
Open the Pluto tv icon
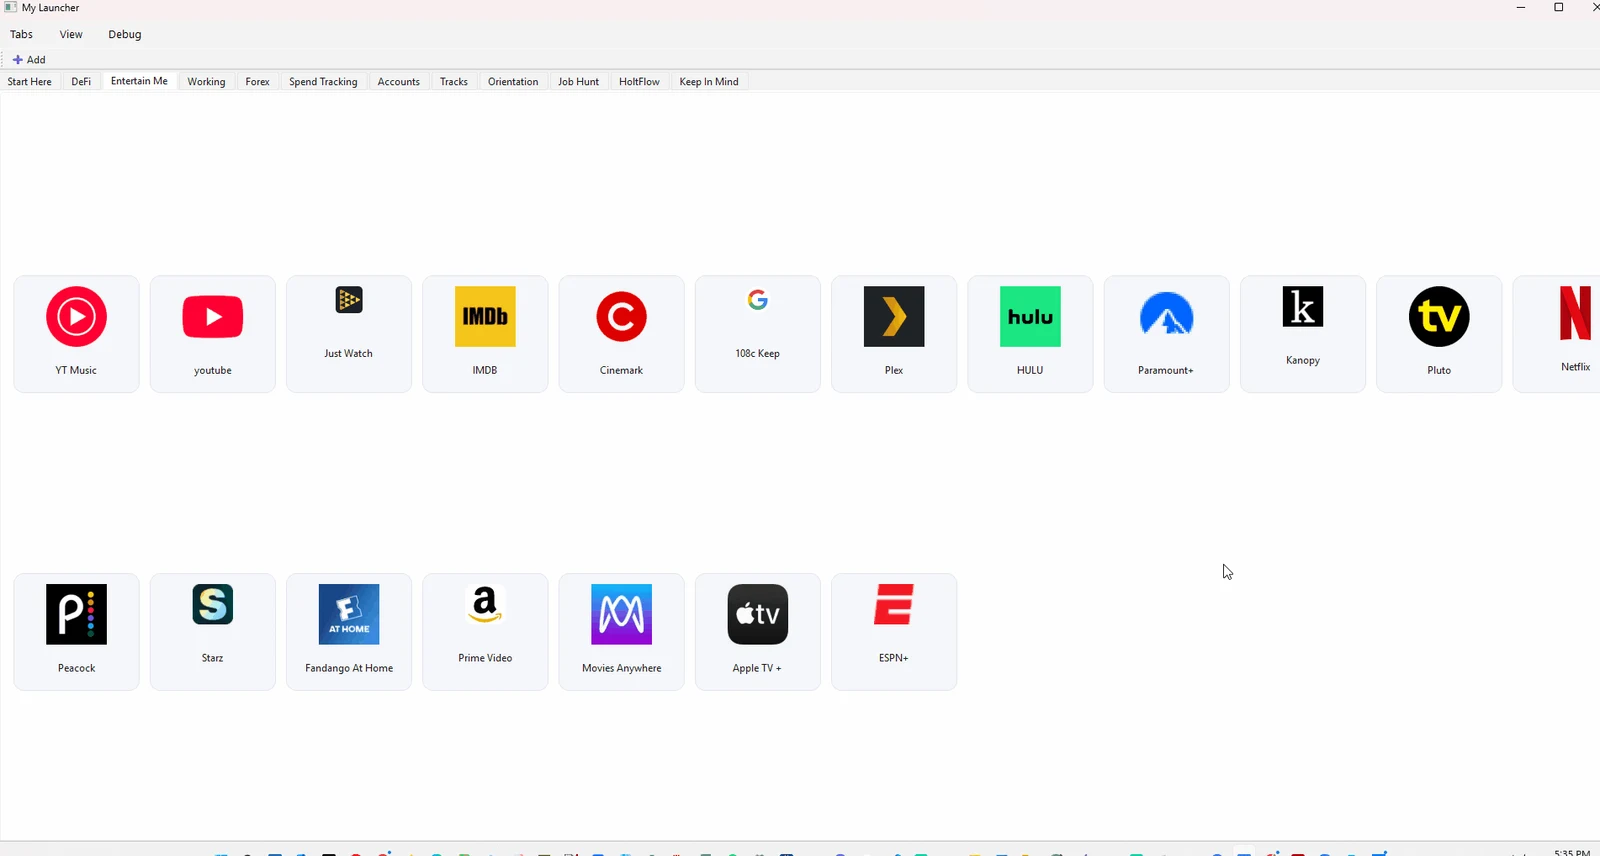click(x=1439, y=334)
